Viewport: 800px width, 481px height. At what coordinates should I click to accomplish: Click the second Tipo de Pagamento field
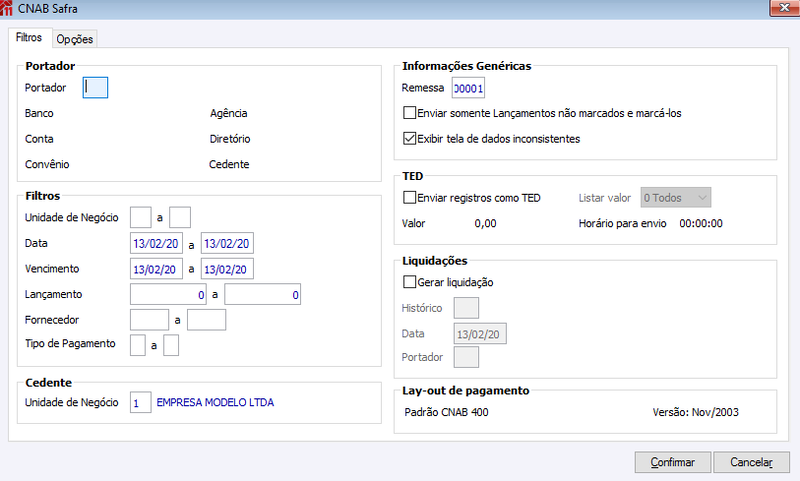coord(171,345)
